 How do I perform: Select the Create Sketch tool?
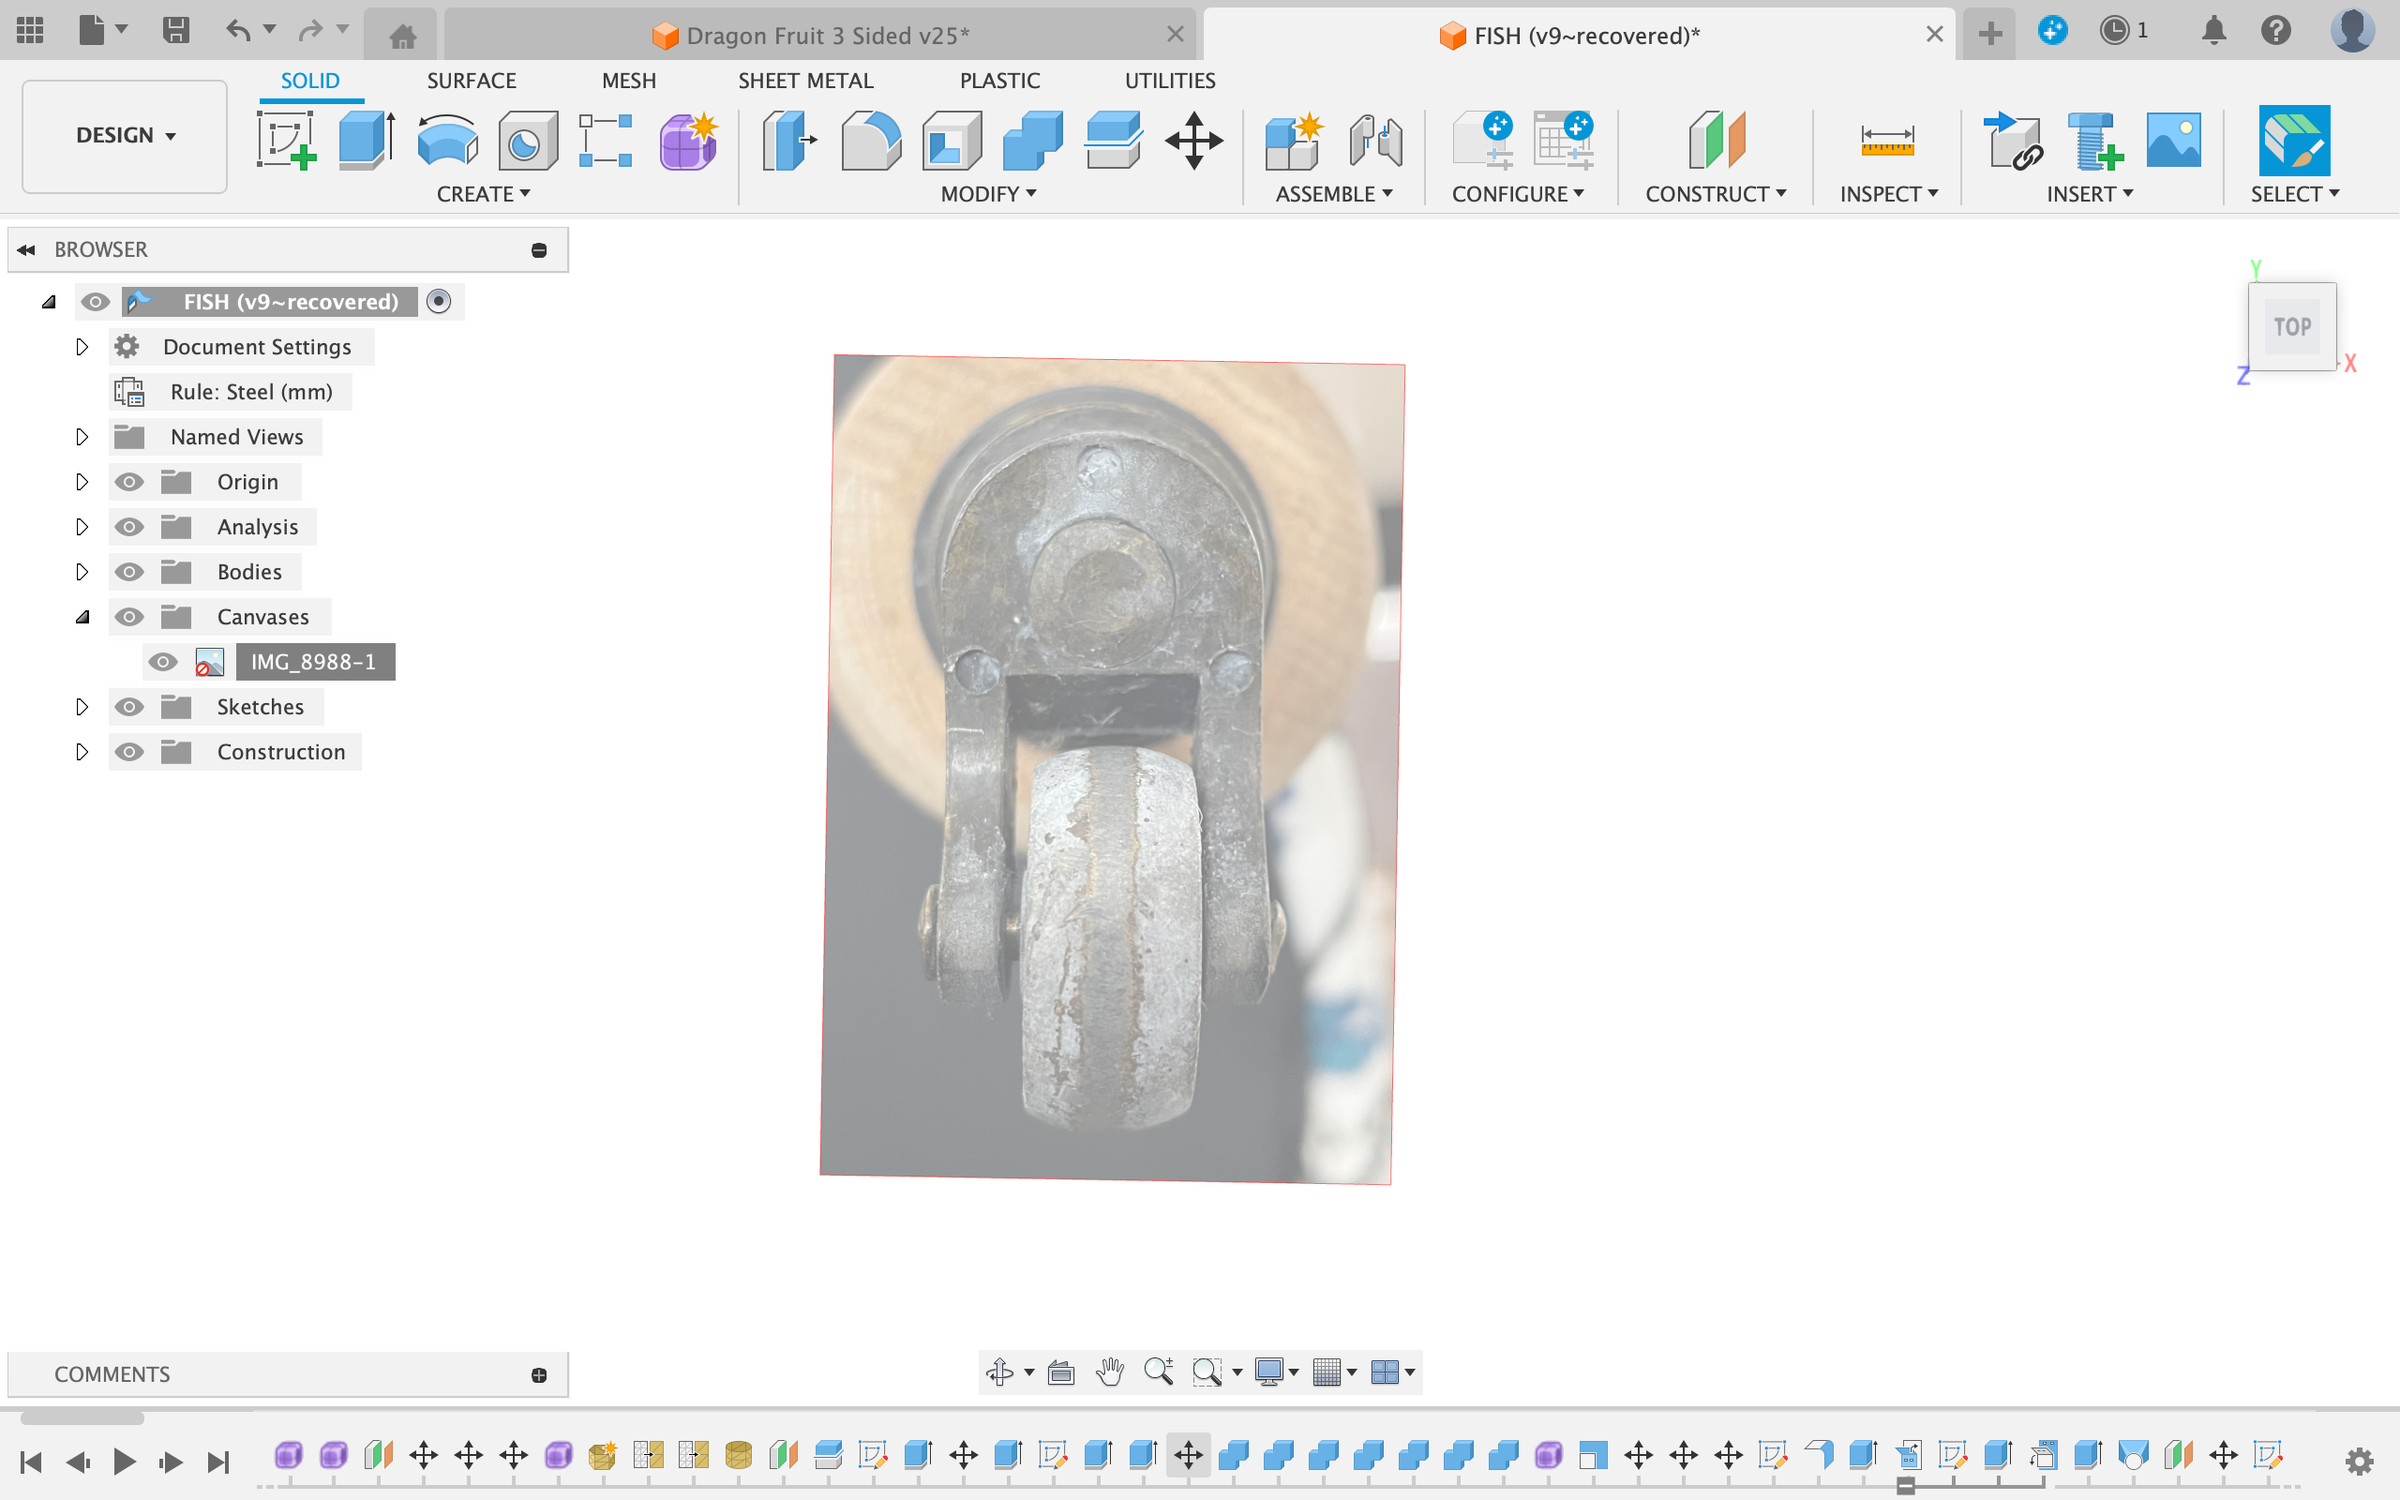point(286,140)
